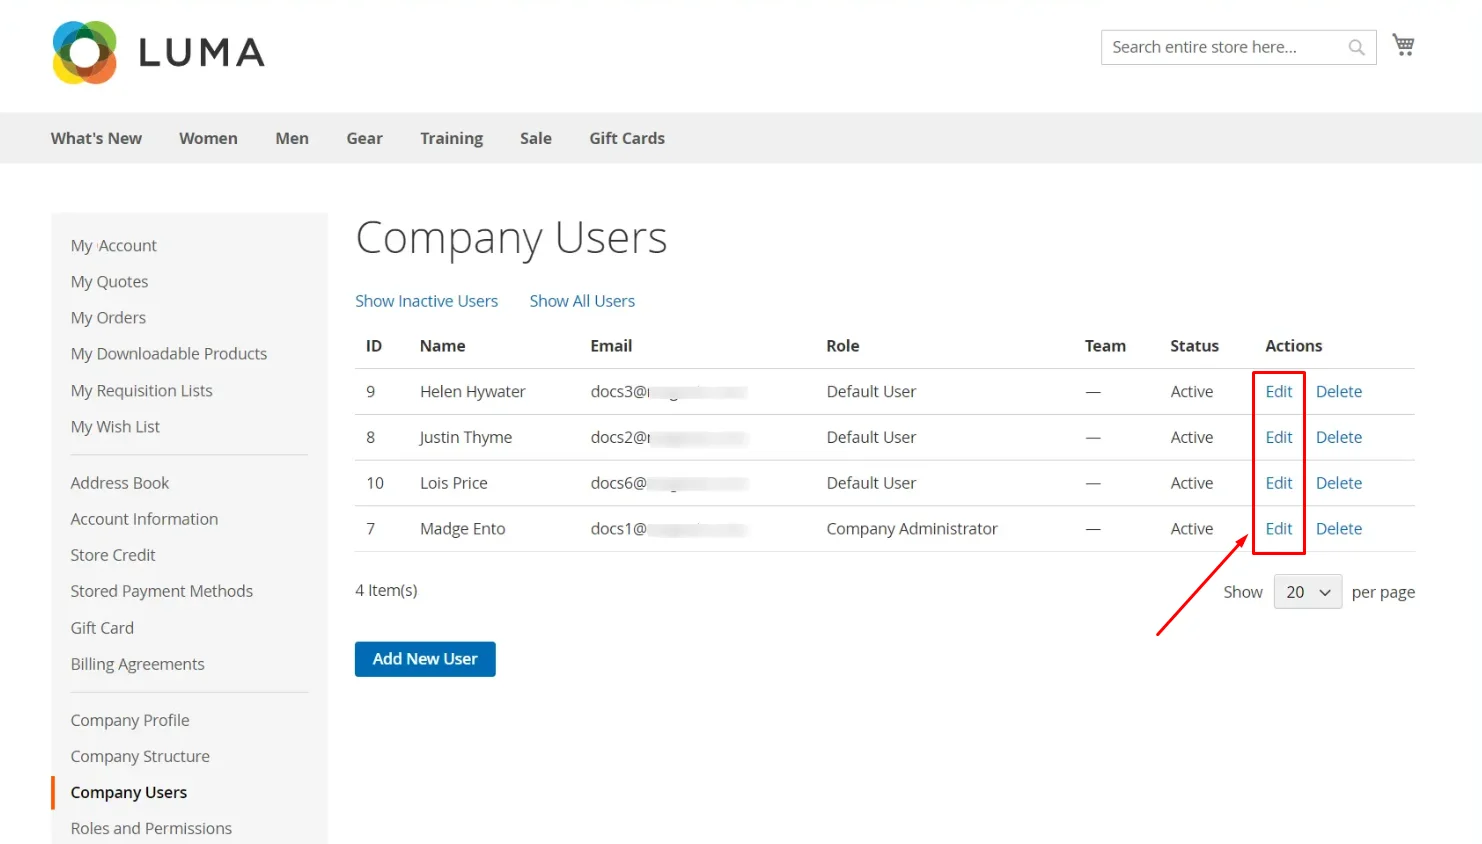1482x844 pixels.
Task: Delete user Lois Price
Action: pos(1338,482)
